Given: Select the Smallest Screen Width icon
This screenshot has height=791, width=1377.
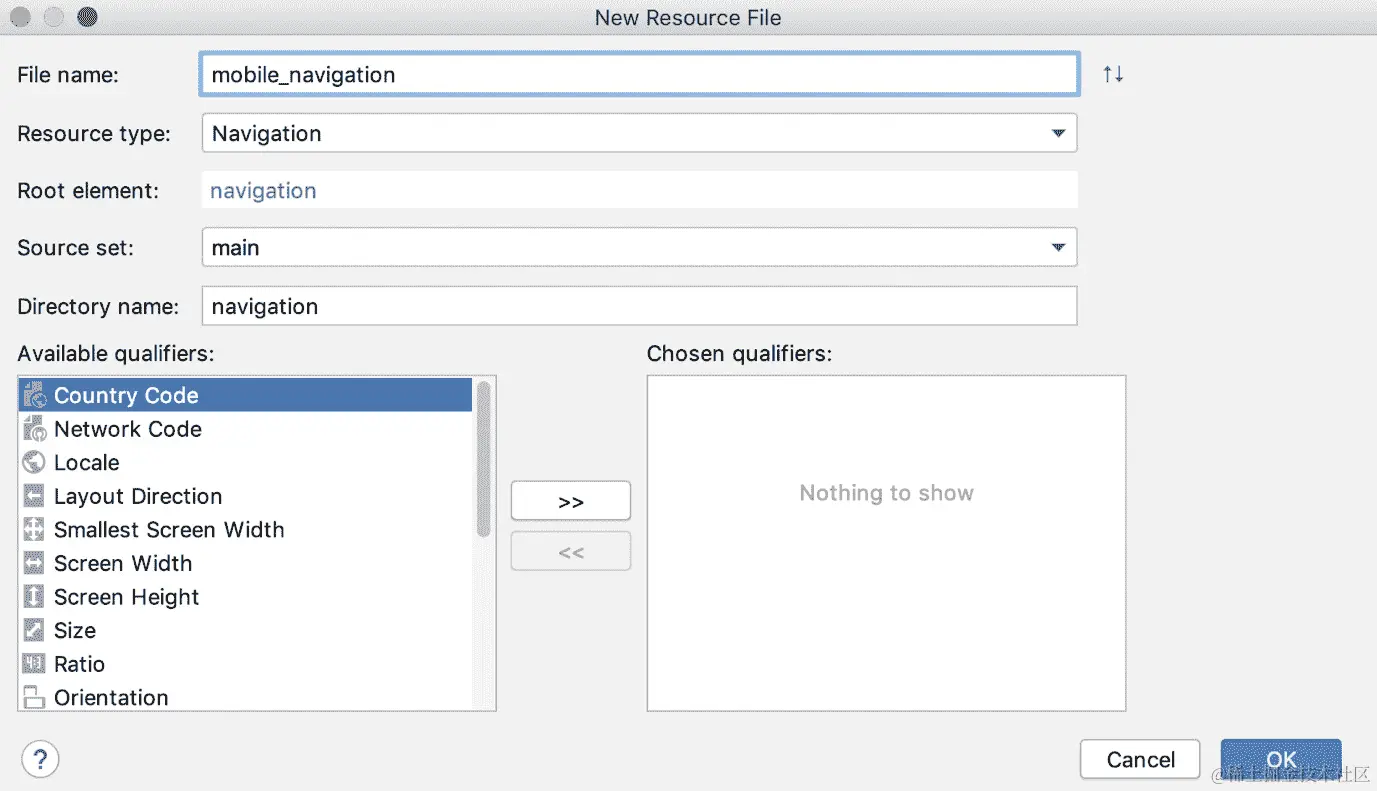Looking at the screenshot, I should (33, 529).
